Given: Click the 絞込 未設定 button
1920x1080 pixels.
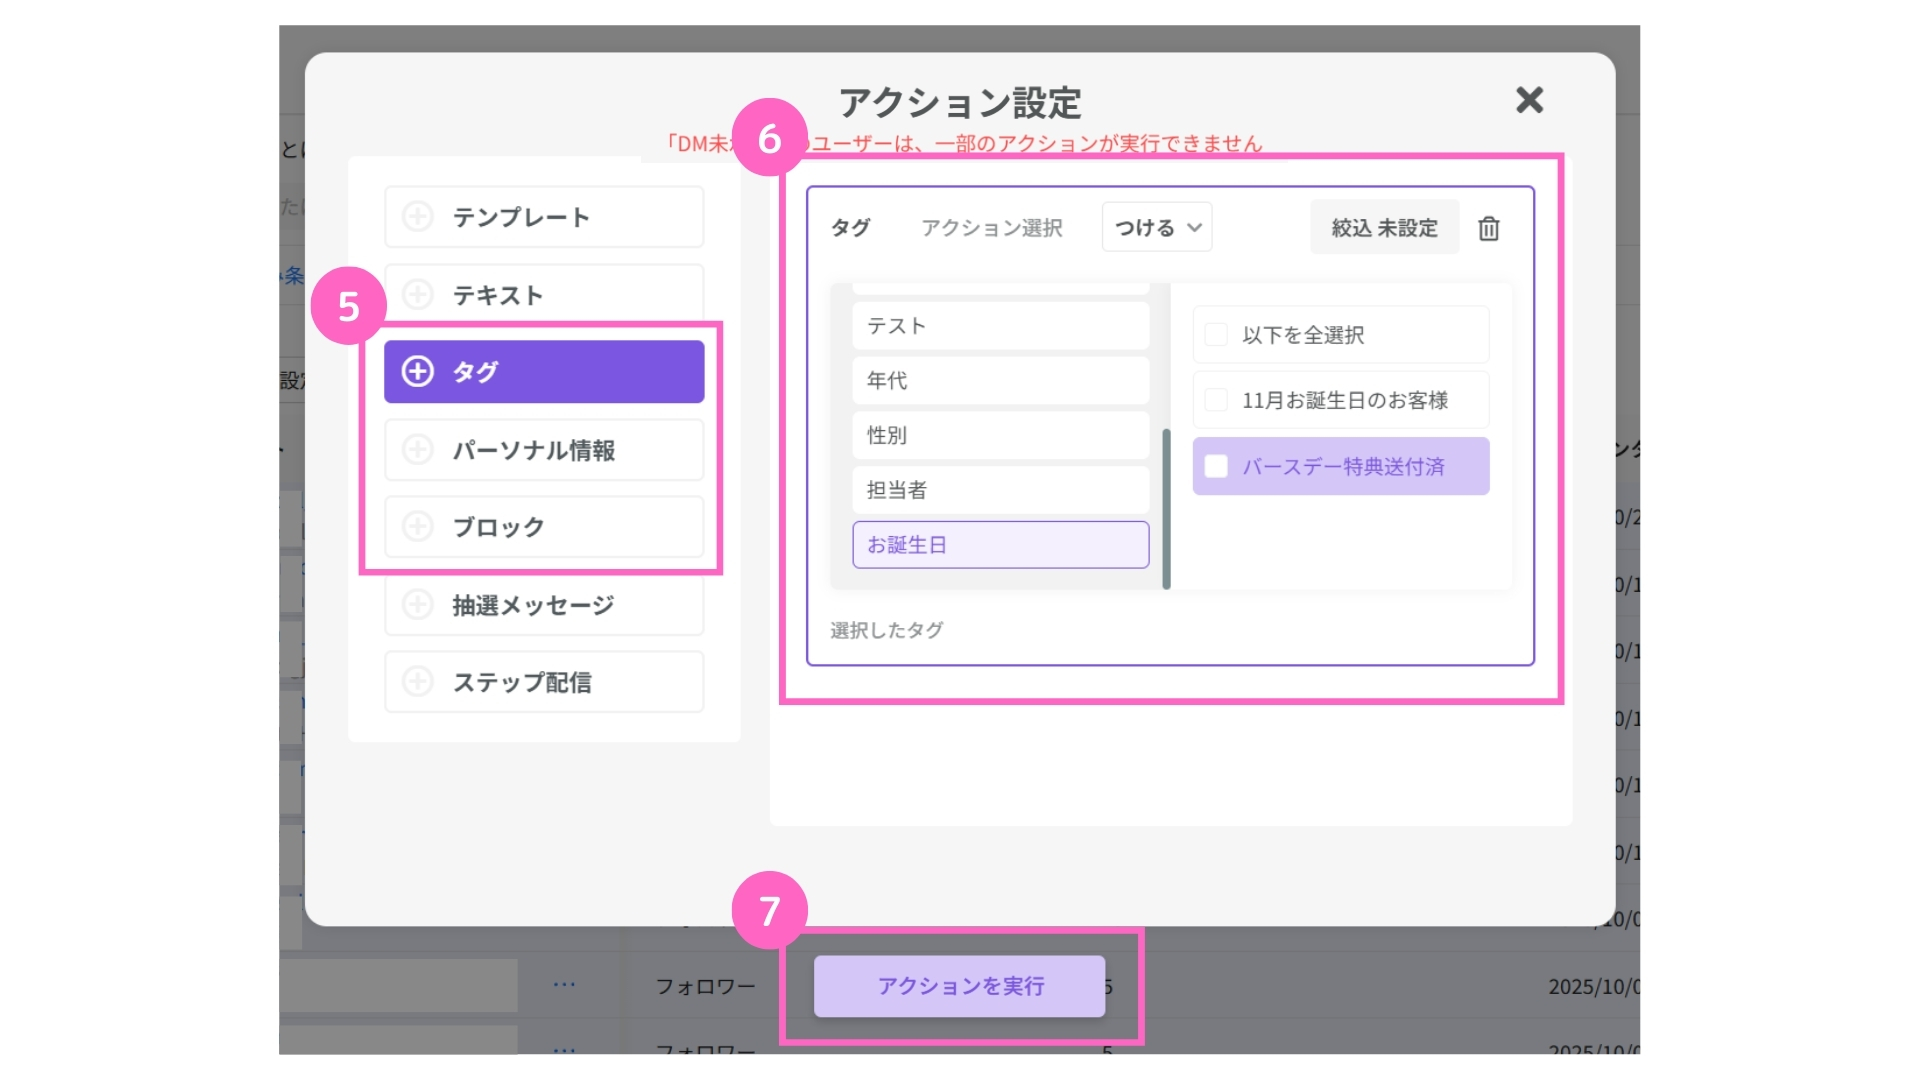Looking at the screenshot, I should point(1384,228).
